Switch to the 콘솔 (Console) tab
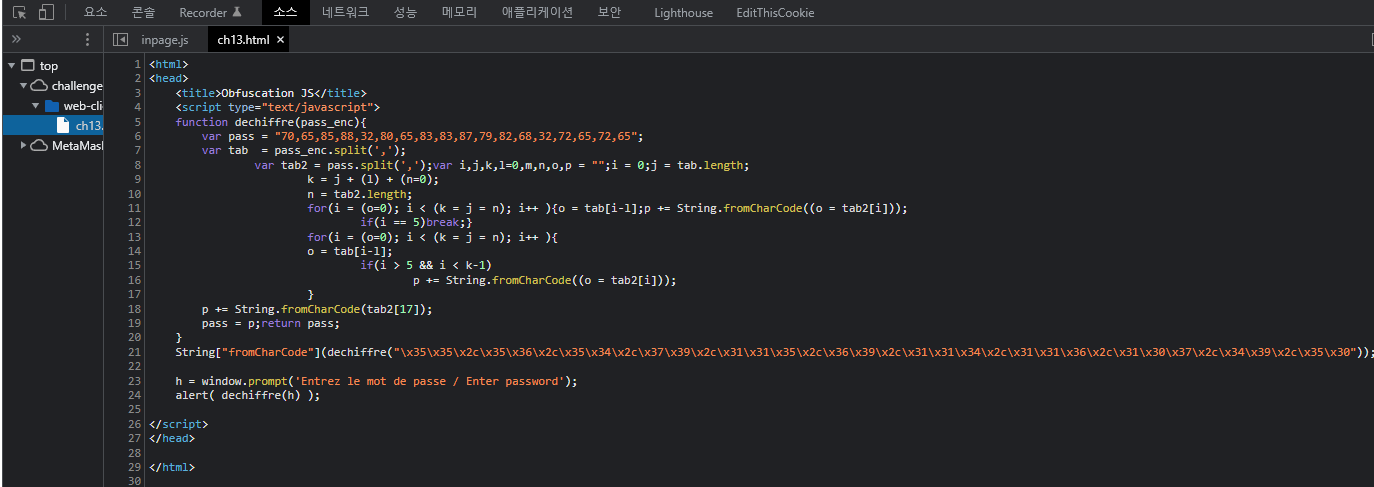This screenshot has height=487, width=1374. pos(143,13)
